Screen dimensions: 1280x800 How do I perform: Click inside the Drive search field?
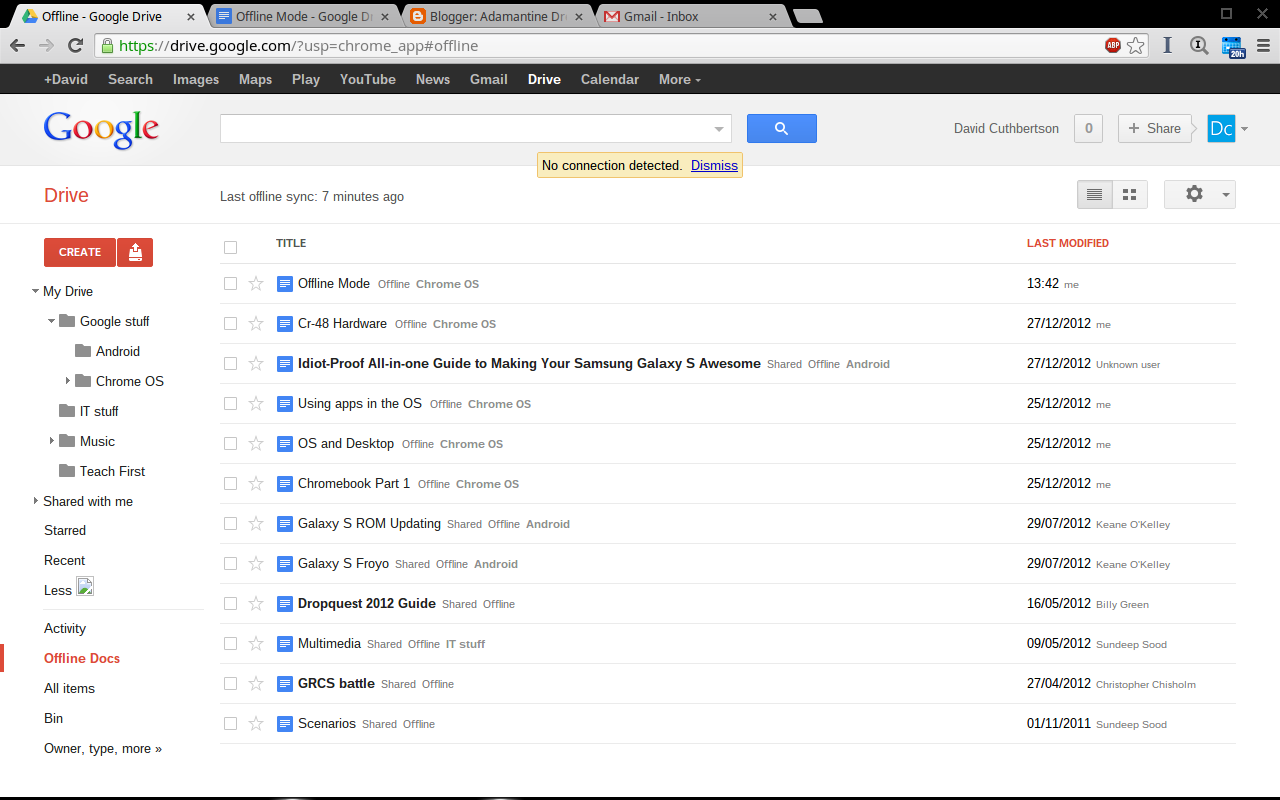click(465, 128)
